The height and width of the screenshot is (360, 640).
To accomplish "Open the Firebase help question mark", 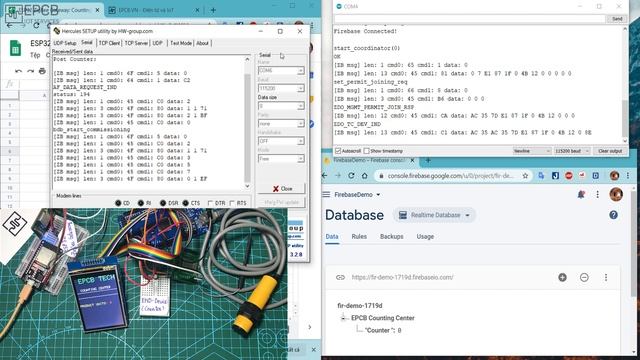I will point(613,215).
